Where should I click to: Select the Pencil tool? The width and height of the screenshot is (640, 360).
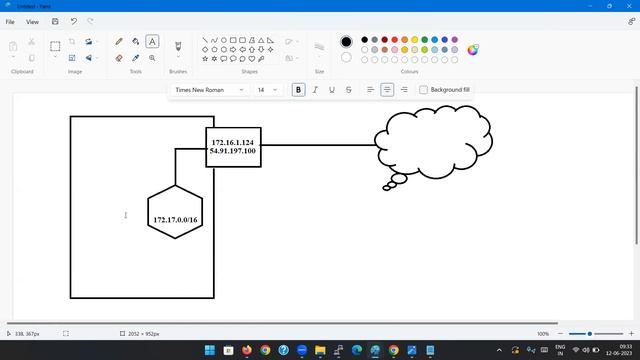pos(119,41)
